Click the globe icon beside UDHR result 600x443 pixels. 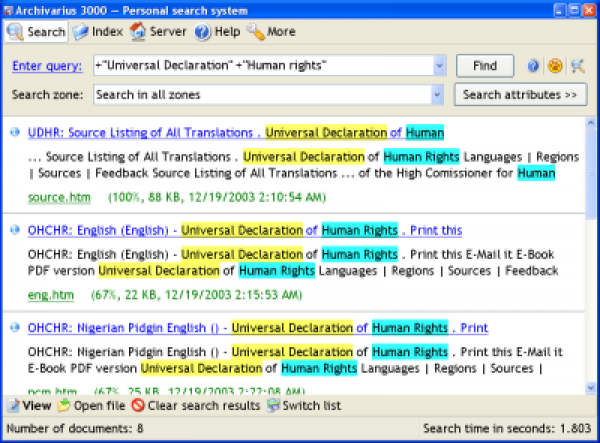15,132
